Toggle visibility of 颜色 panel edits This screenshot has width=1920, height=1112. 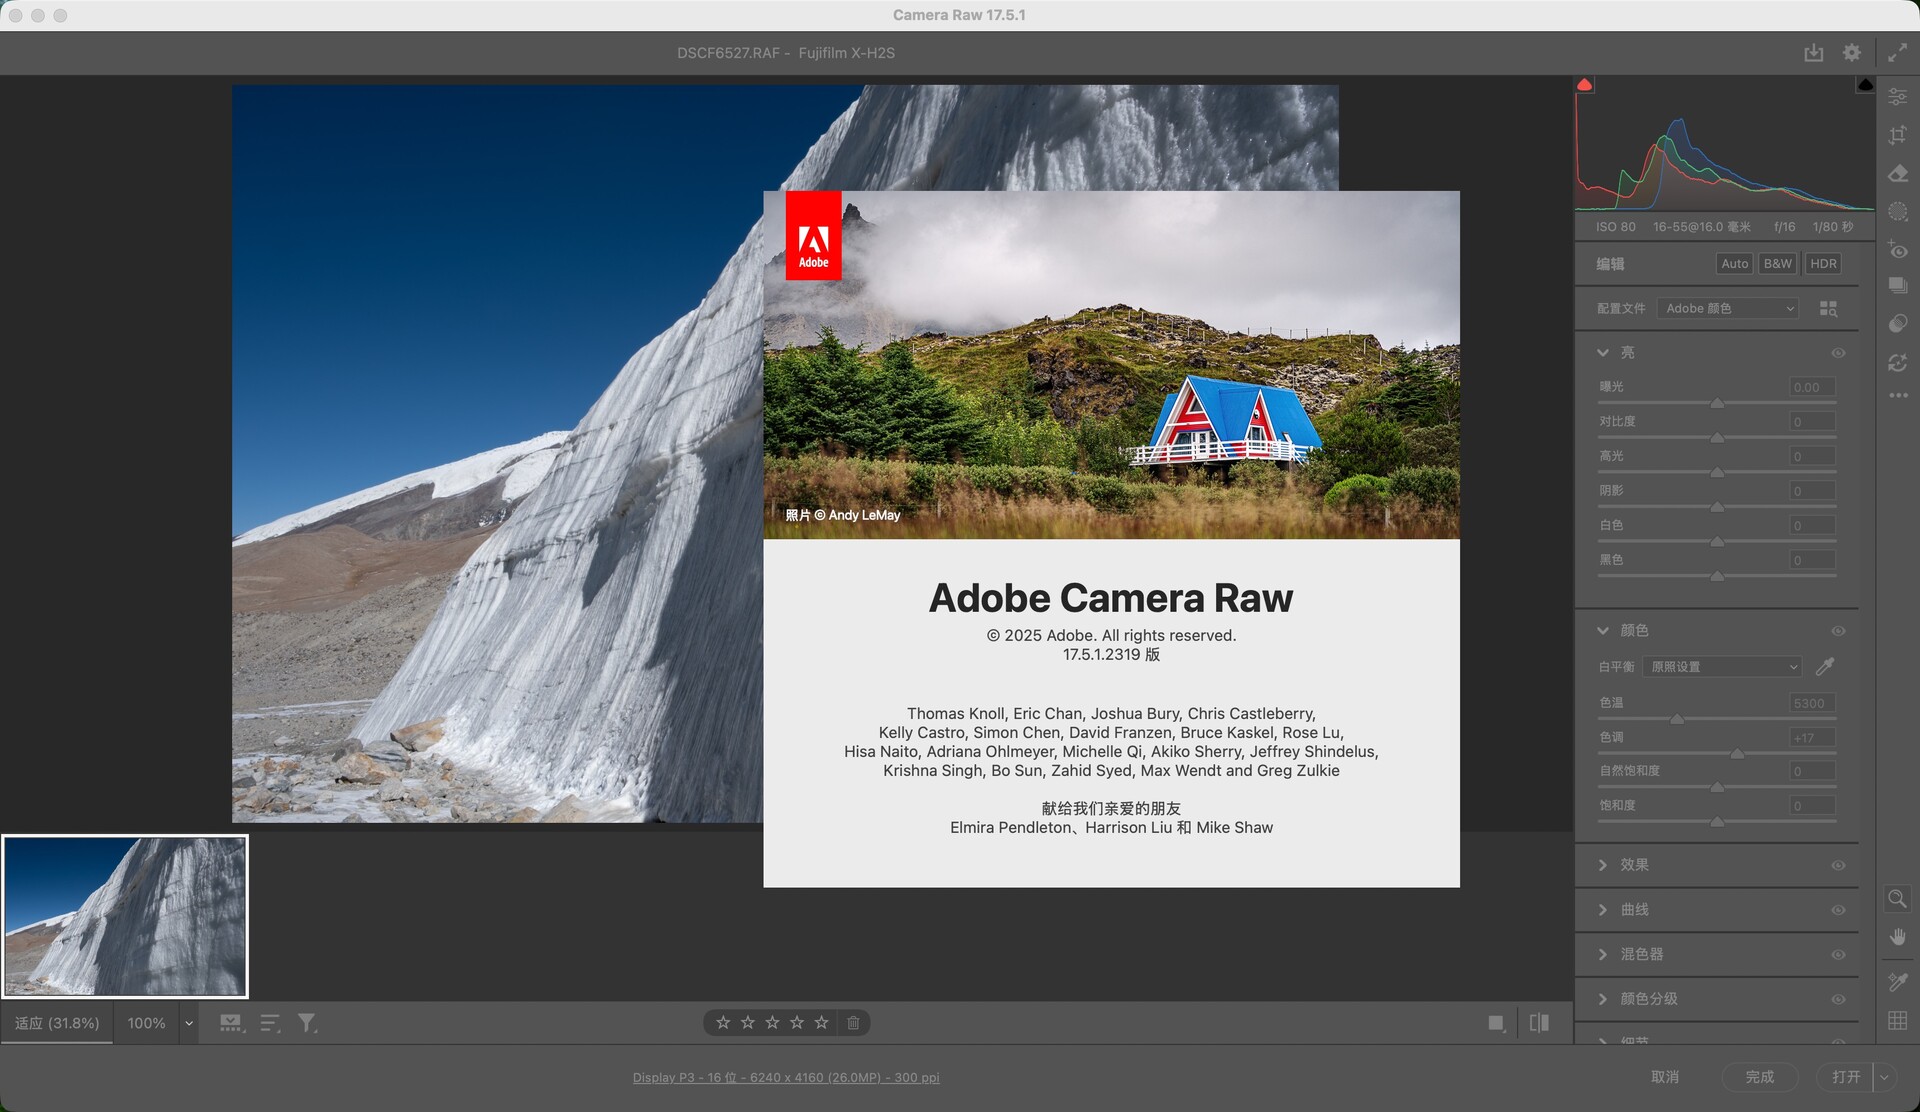(x=1838, y=631)
